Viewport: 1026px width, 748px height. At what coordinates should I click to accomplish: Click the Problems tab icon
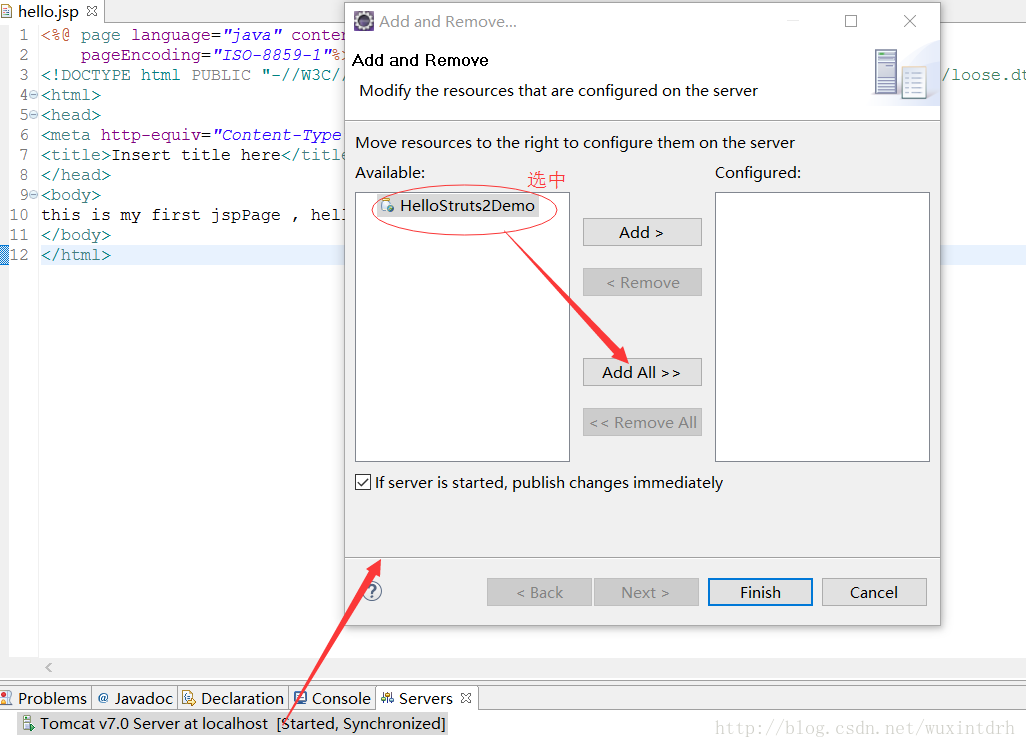point(7,698)
